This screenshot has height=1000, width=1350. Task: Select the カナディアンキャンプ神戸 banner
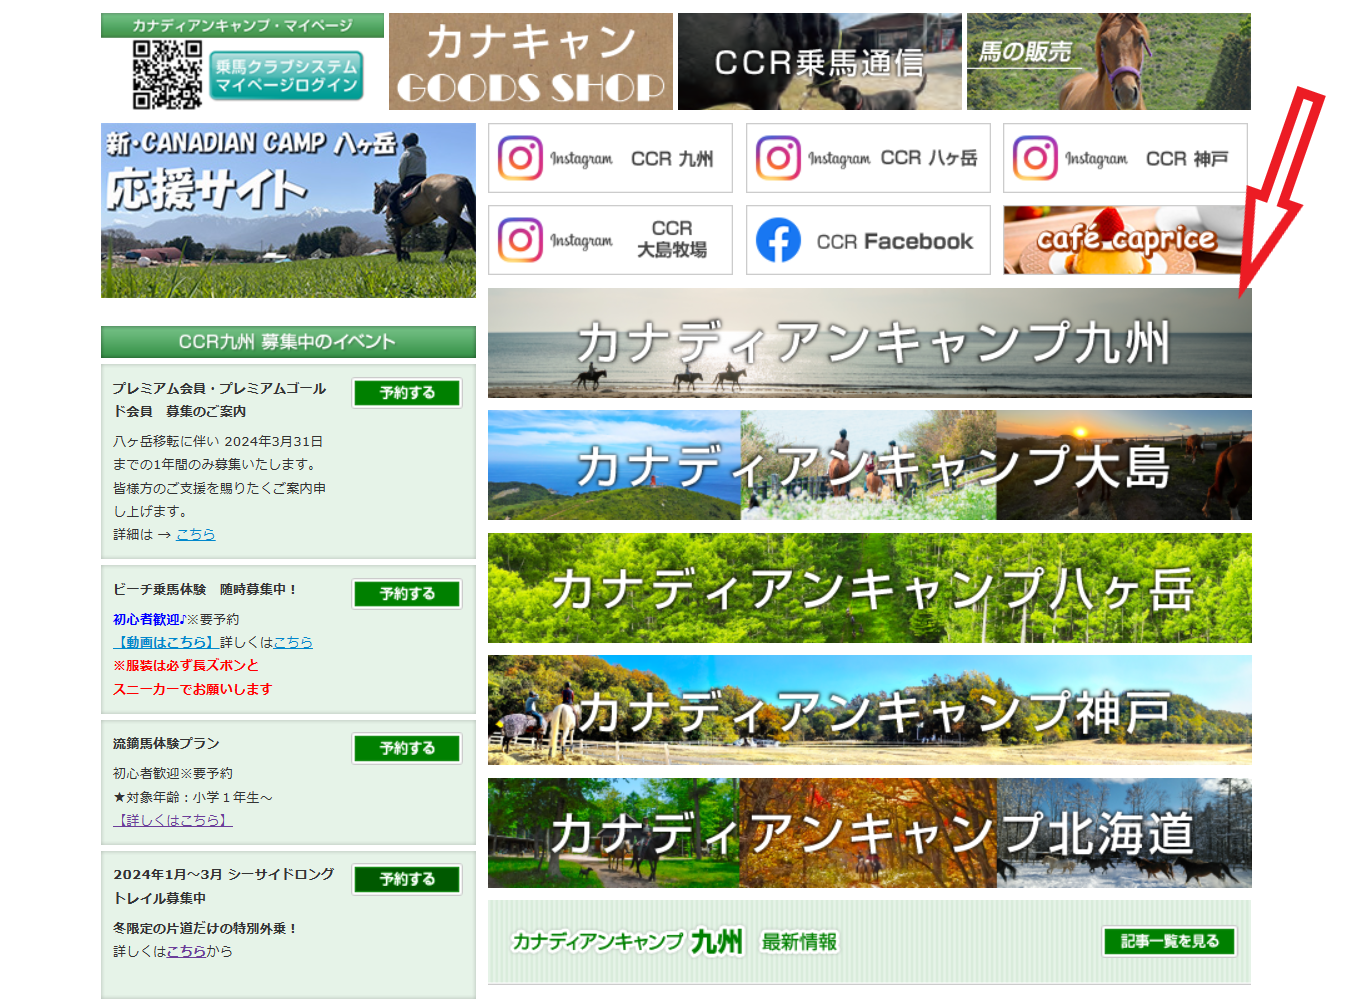(870, 710)
